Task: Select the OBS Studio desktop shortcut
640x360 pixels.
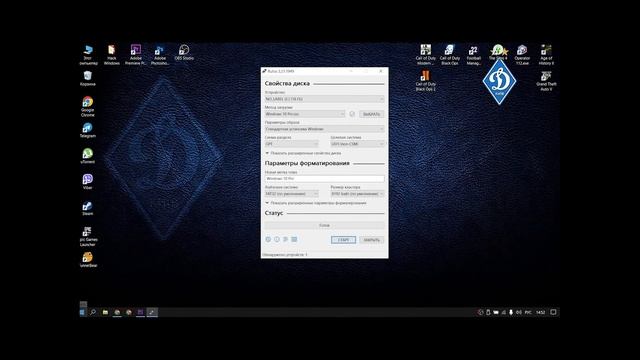Action: [184, 53]
